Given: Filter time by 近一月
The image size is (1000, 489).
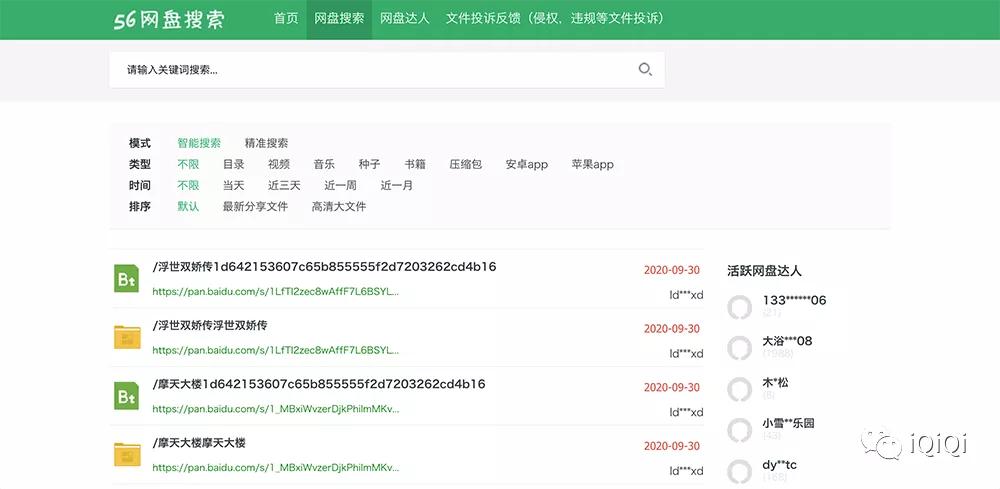Looking at the screenshot, I should tap(397, 186).
